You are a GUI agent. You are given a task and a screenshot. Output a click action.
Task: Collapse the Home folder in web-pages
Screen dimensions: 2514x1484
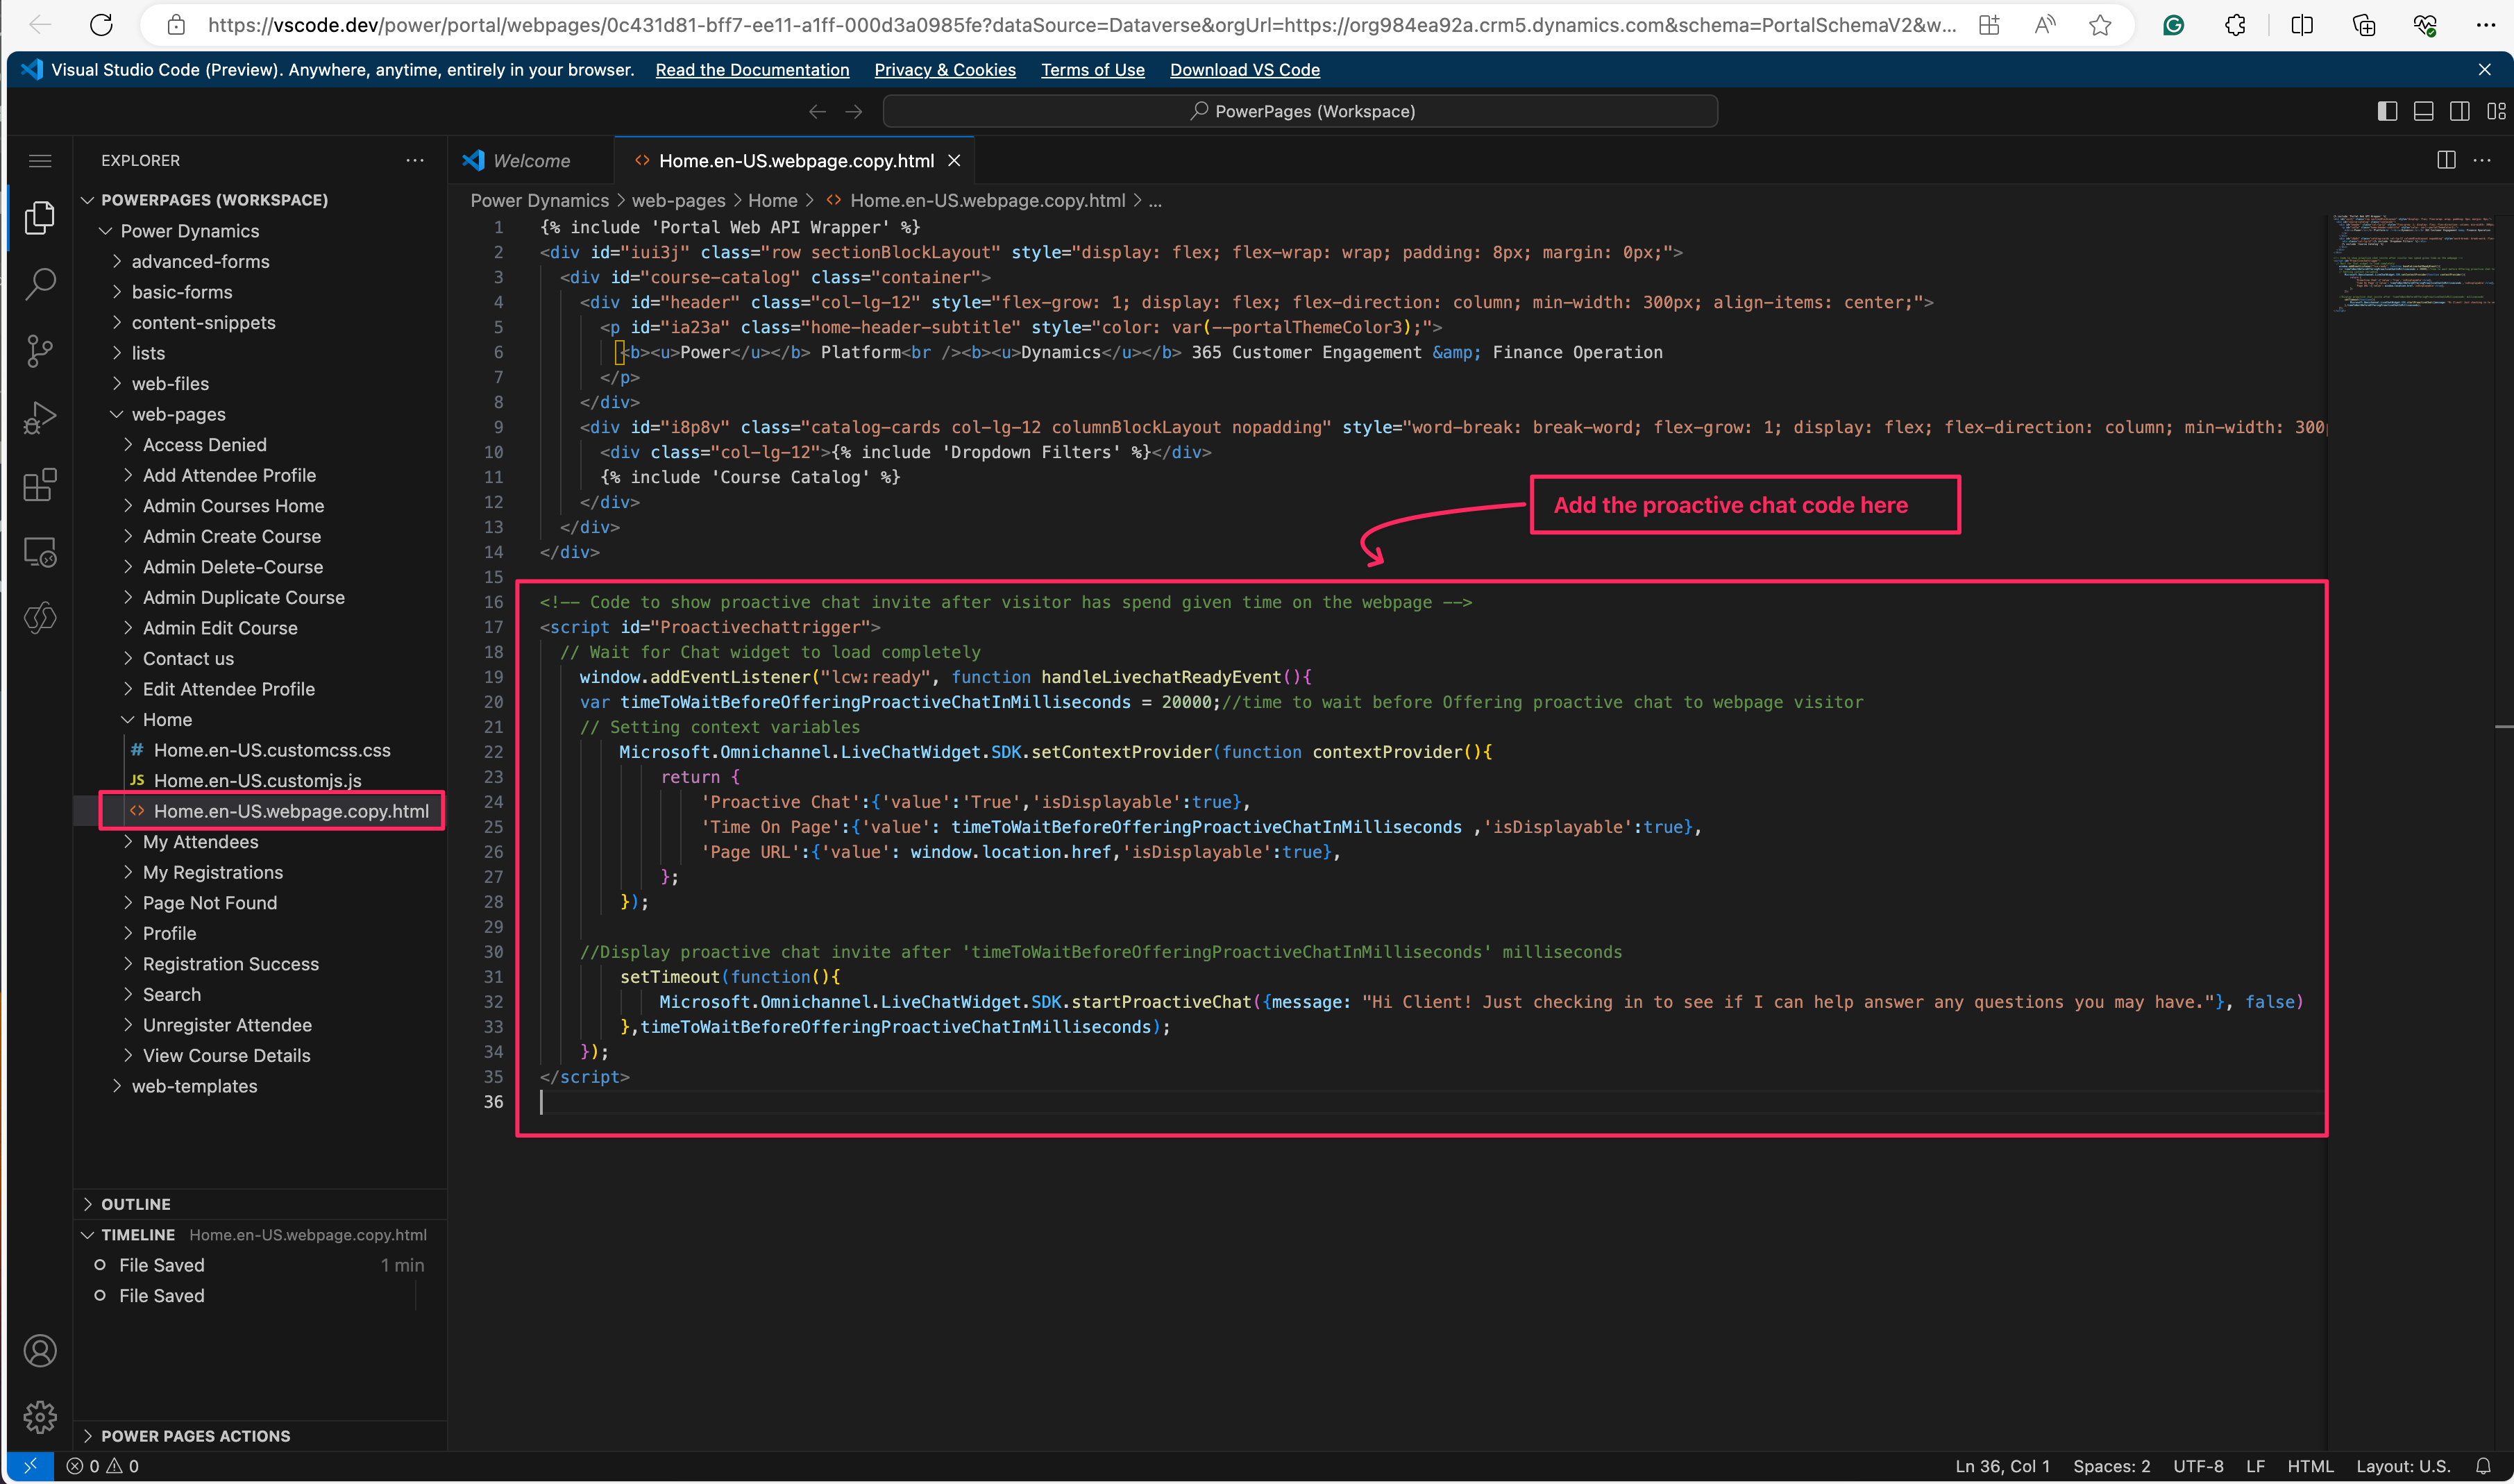point(167,719)
